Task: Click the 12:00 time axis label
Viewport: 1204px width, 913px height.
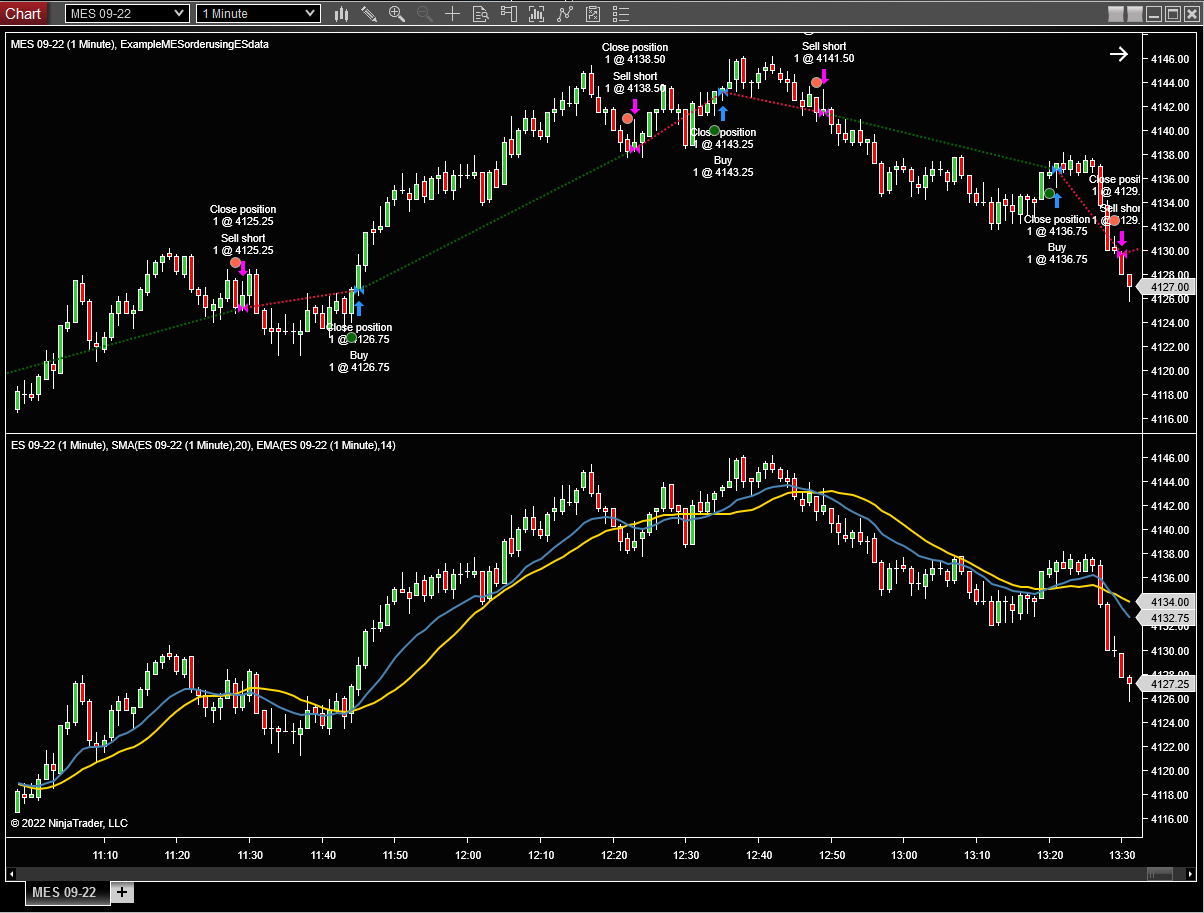Action: click(468, 855)
